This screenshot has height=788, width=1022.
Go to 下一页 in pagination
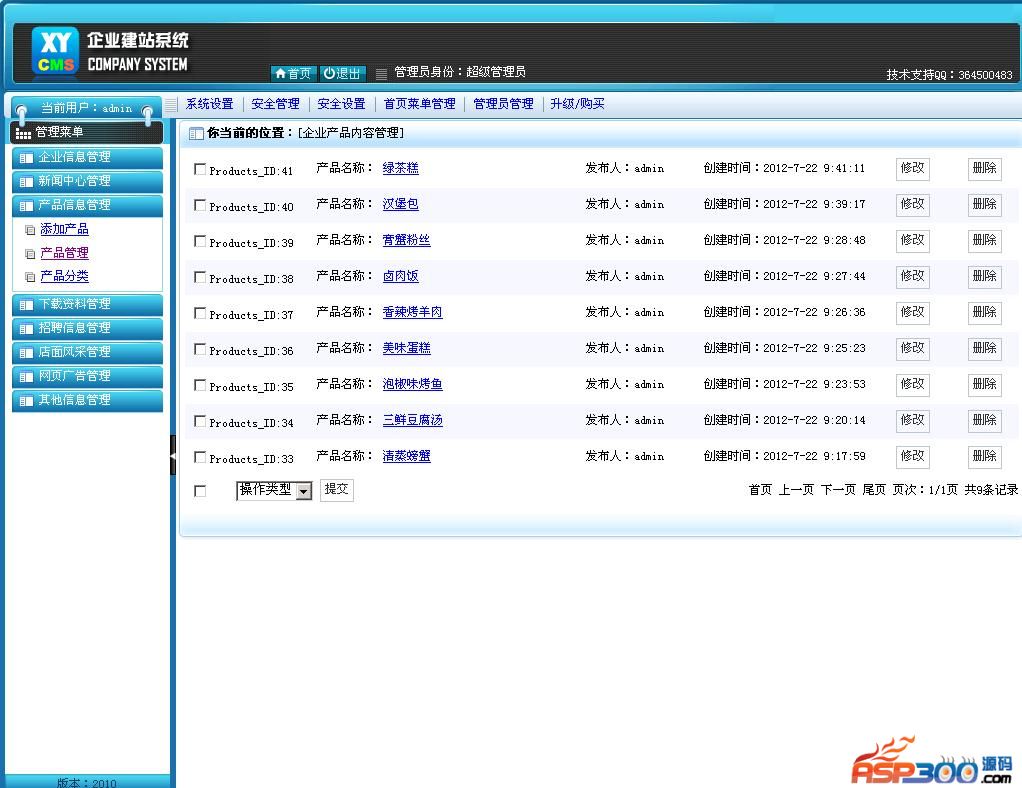click(838, 490)
